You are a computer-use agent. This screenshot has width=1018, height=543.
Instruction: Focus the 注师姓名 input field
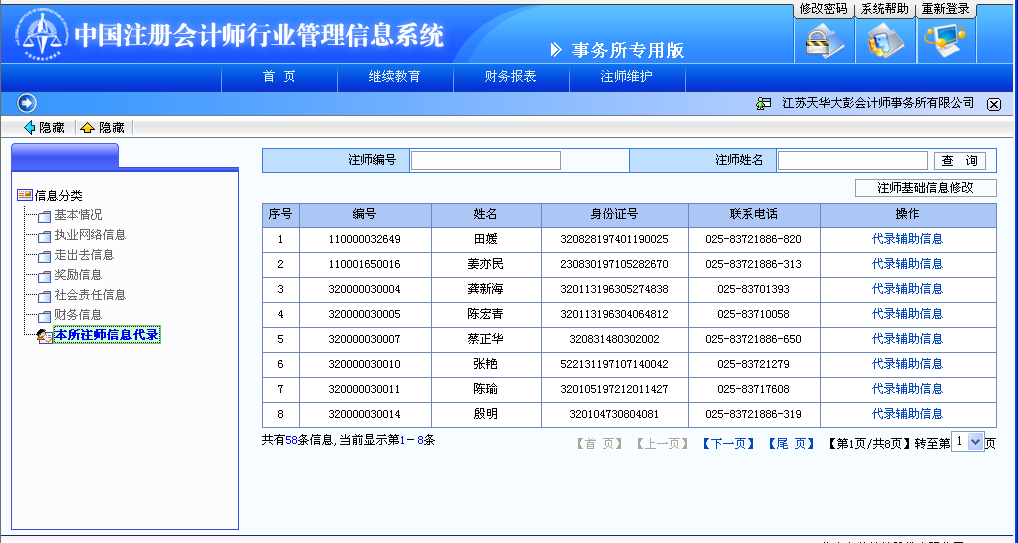pyautogui.click(x=852, y=160)
